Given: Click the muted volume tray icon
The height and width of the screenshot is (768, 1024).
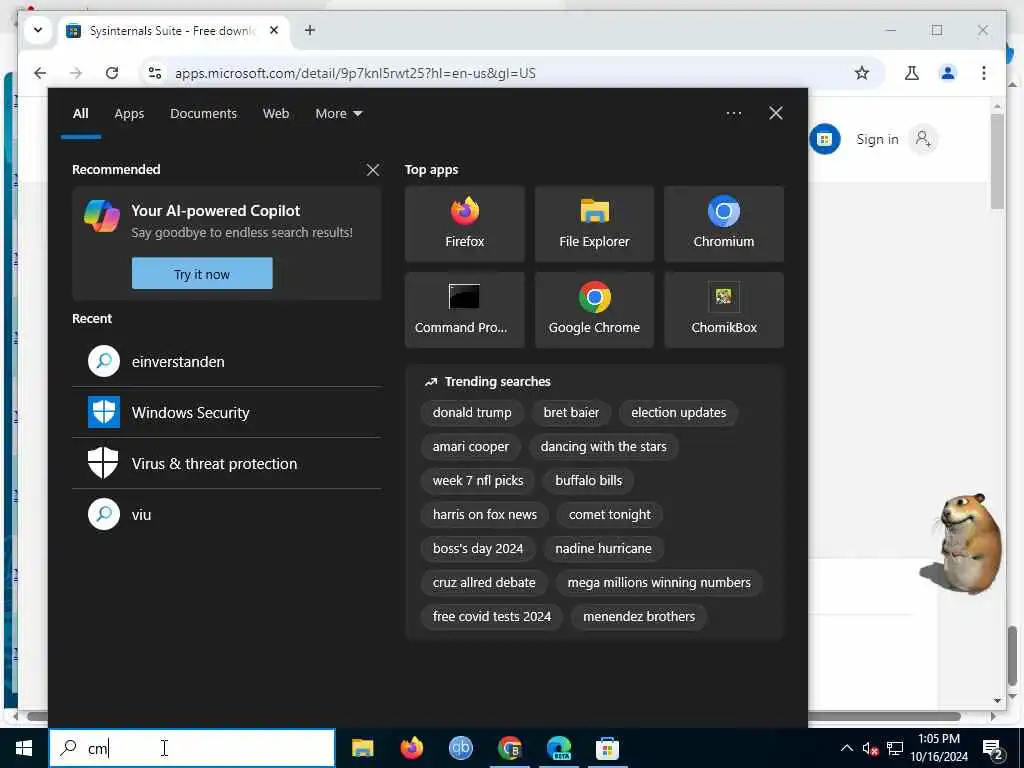Looking at the screenshot, I should point(870,749).
